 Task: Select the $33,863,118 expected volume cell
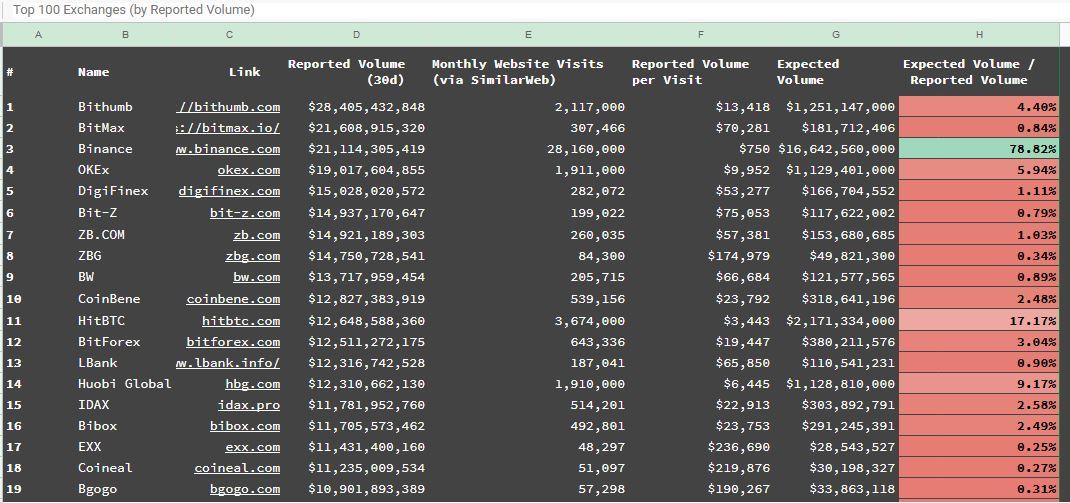tap(836, 489)
